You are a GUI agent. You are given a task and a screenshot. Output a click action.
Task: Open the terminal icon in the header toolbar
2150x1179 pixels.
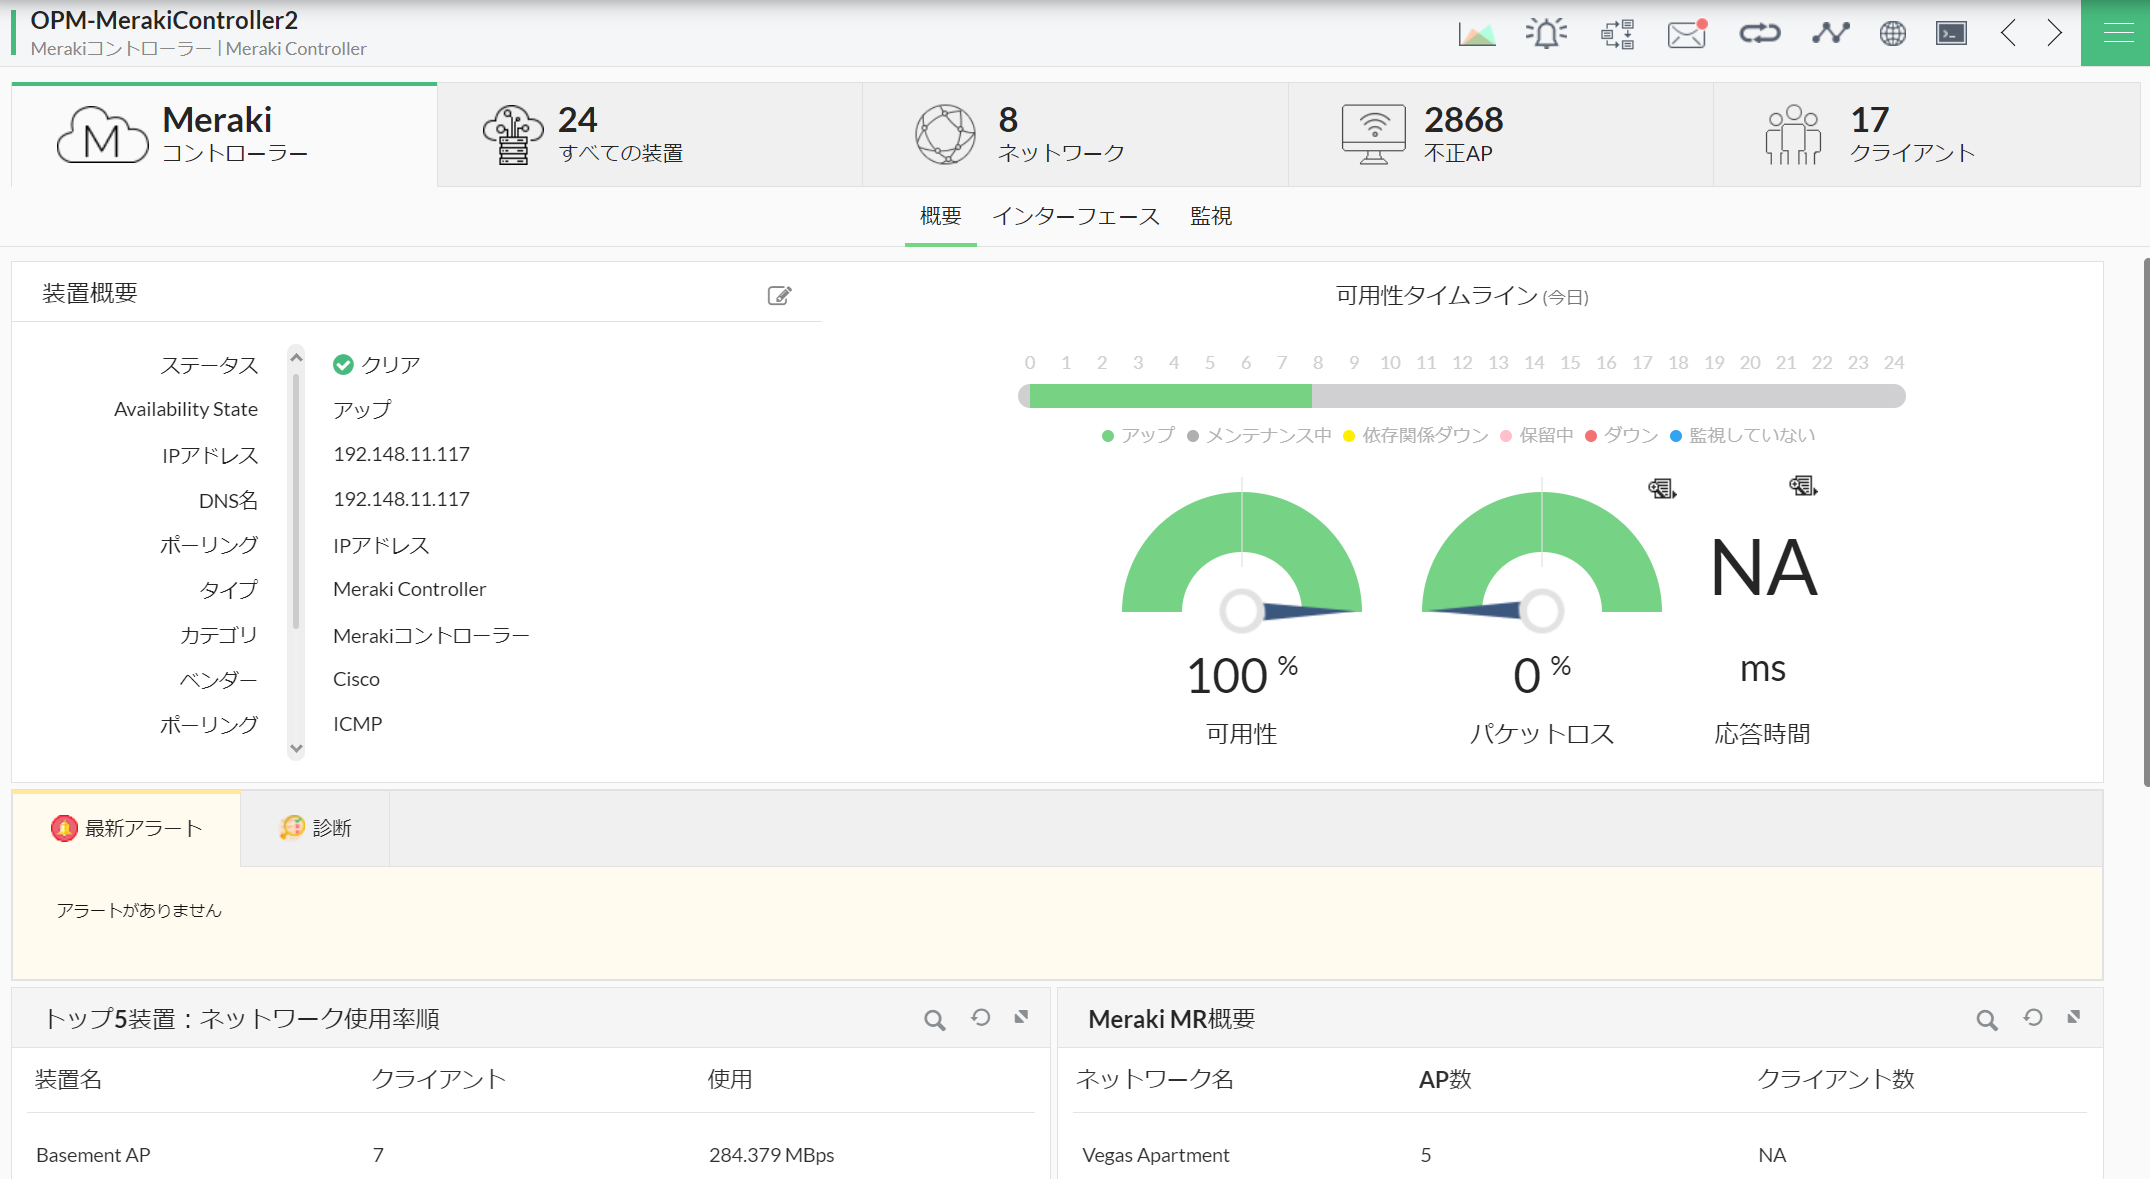tap(1950, 33)
